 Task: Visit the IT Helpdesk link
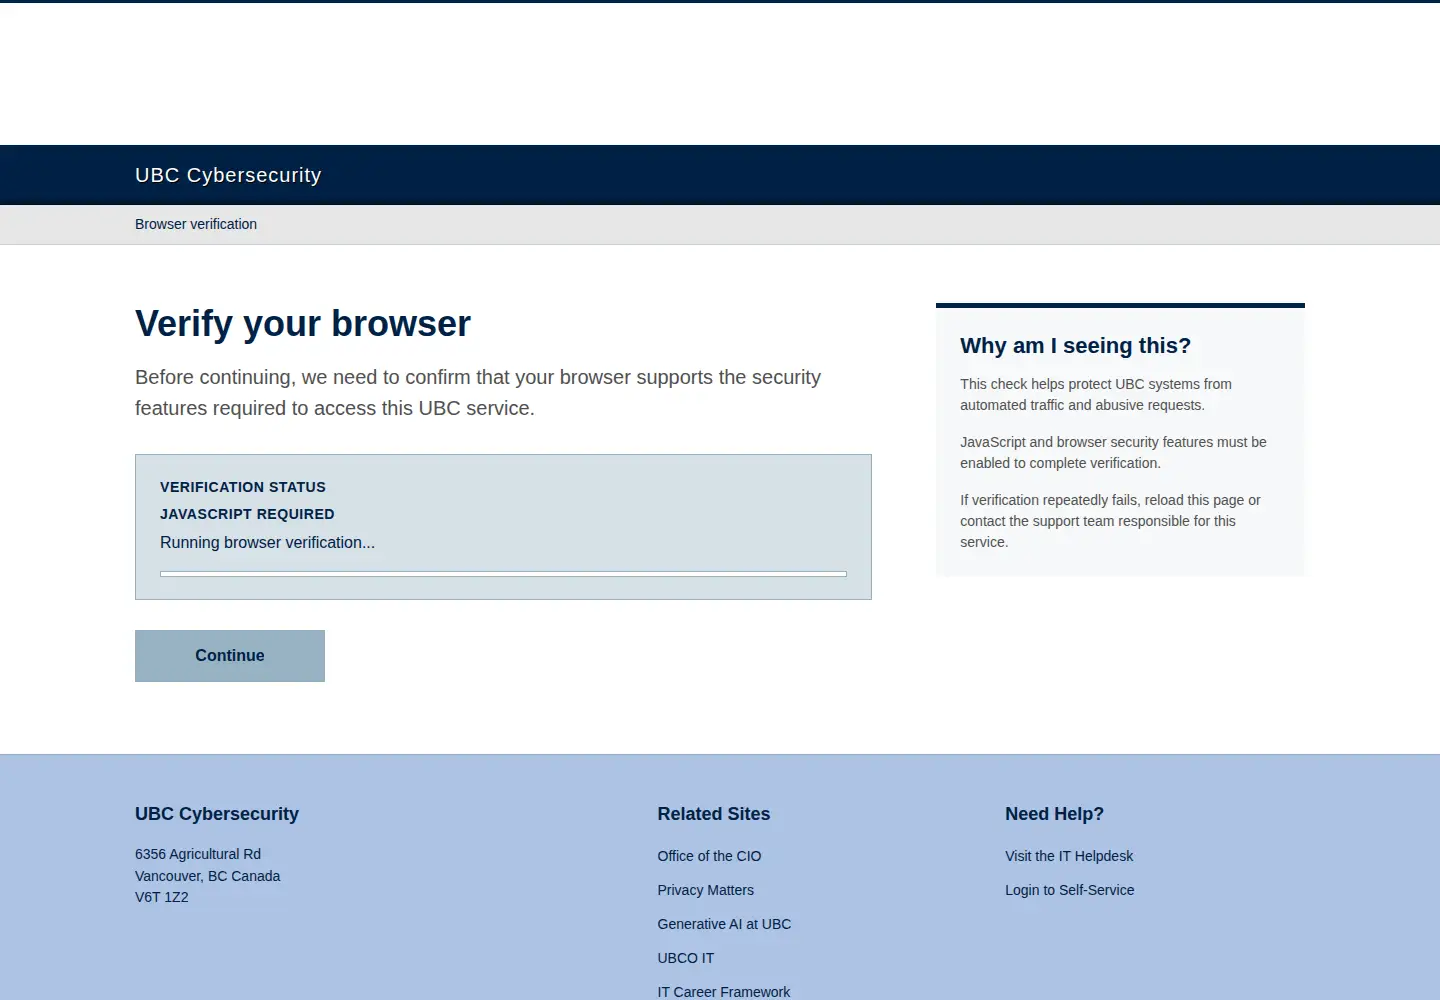click(x=1069, y=856)
